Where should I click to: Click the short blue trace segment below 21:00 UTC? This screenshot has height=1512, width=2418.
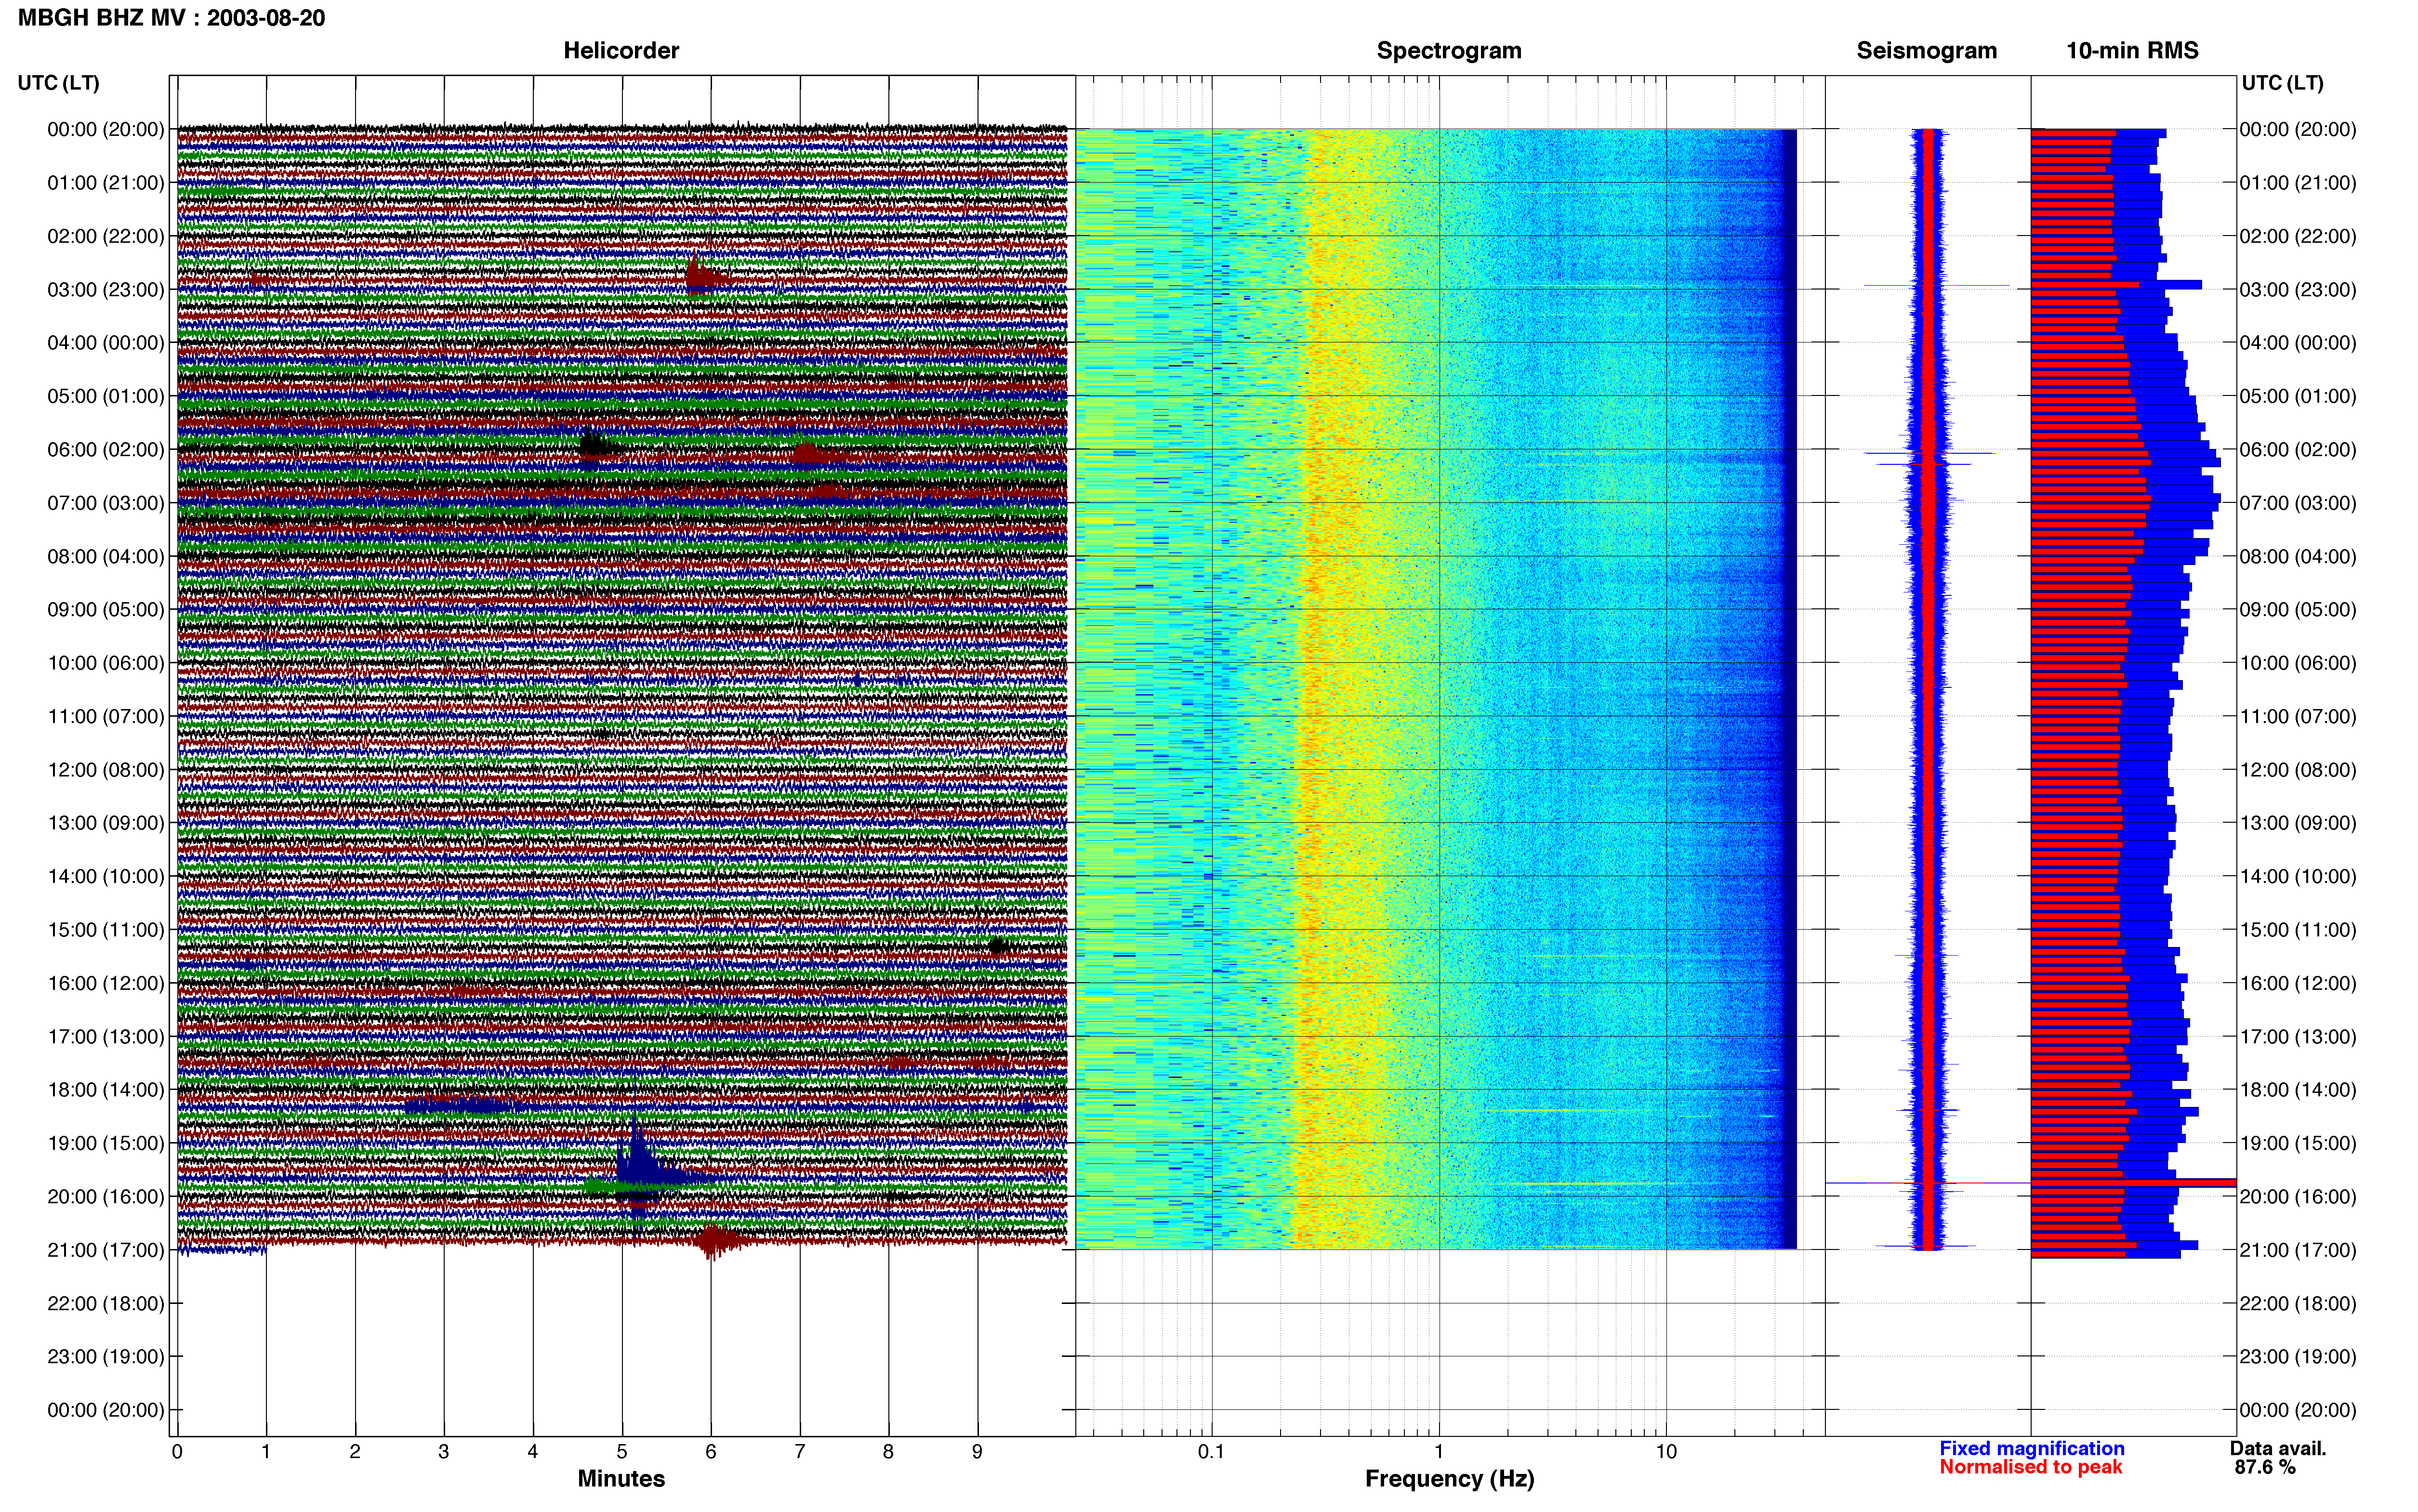tap(222, 1250)
